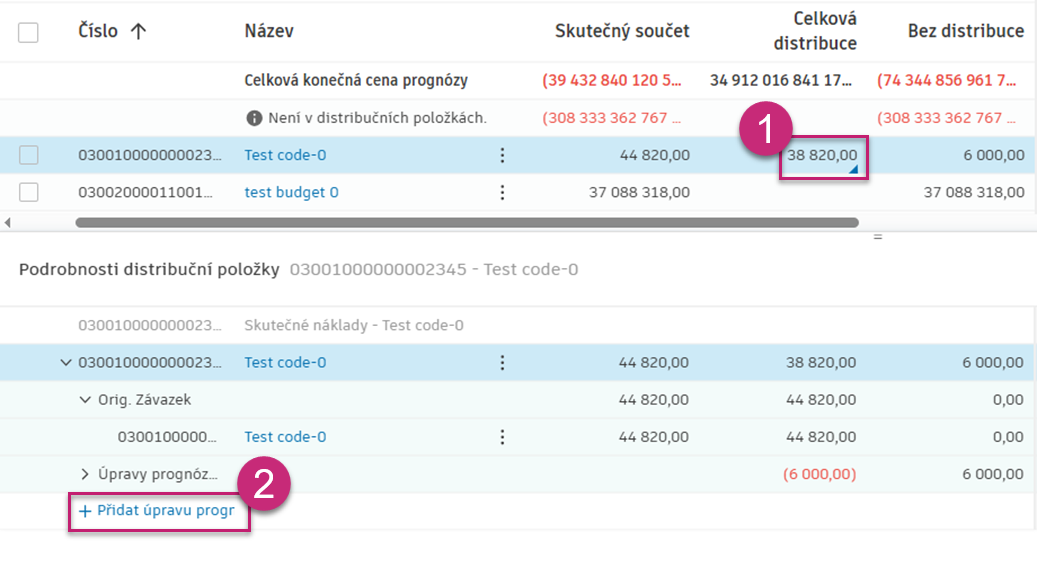Viewport: 1037px width, 565px height.
Task: Collapse the Orig. Závazek group
Action: tap(85, 400)
